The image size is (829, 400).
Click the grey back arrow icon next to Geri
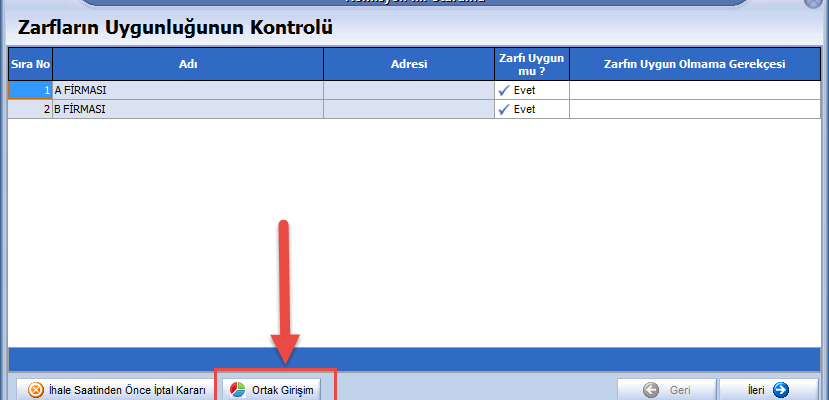(x=651, y=390)
